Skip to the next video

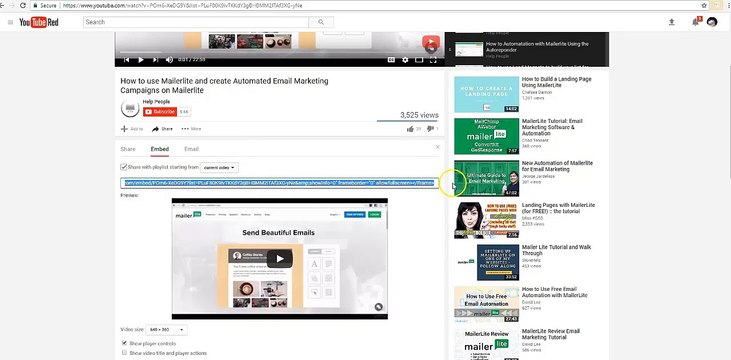click(x=155, y=60)
